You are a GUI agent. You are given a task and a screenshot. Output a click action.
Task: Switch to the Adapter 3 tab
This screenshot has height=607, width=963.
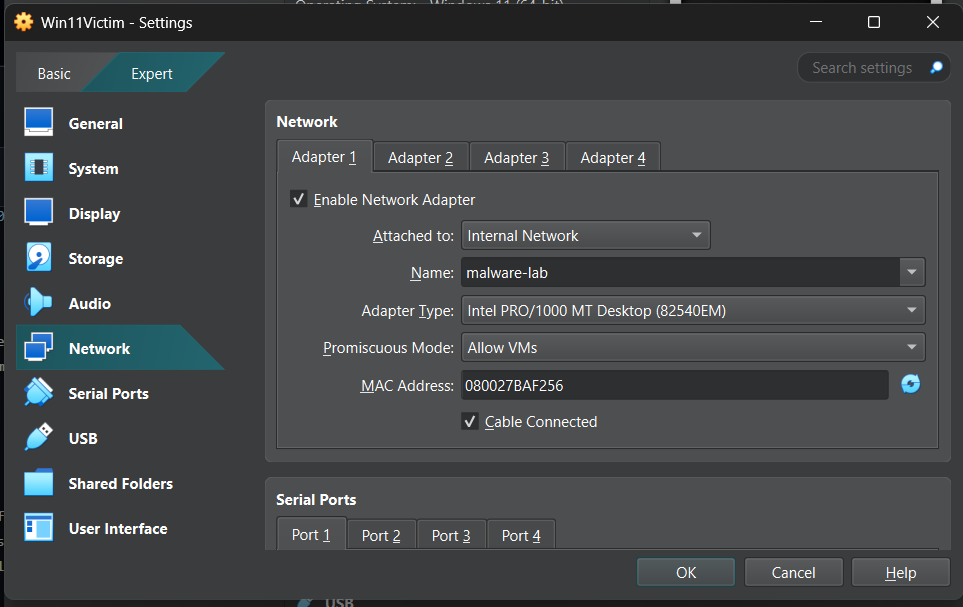click(516, 157)
